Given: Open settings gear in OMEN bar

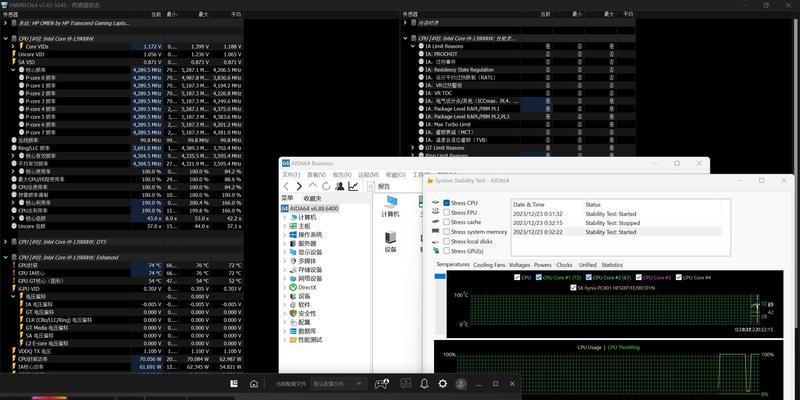Looking at the screenshot, I should click(443, 384).
